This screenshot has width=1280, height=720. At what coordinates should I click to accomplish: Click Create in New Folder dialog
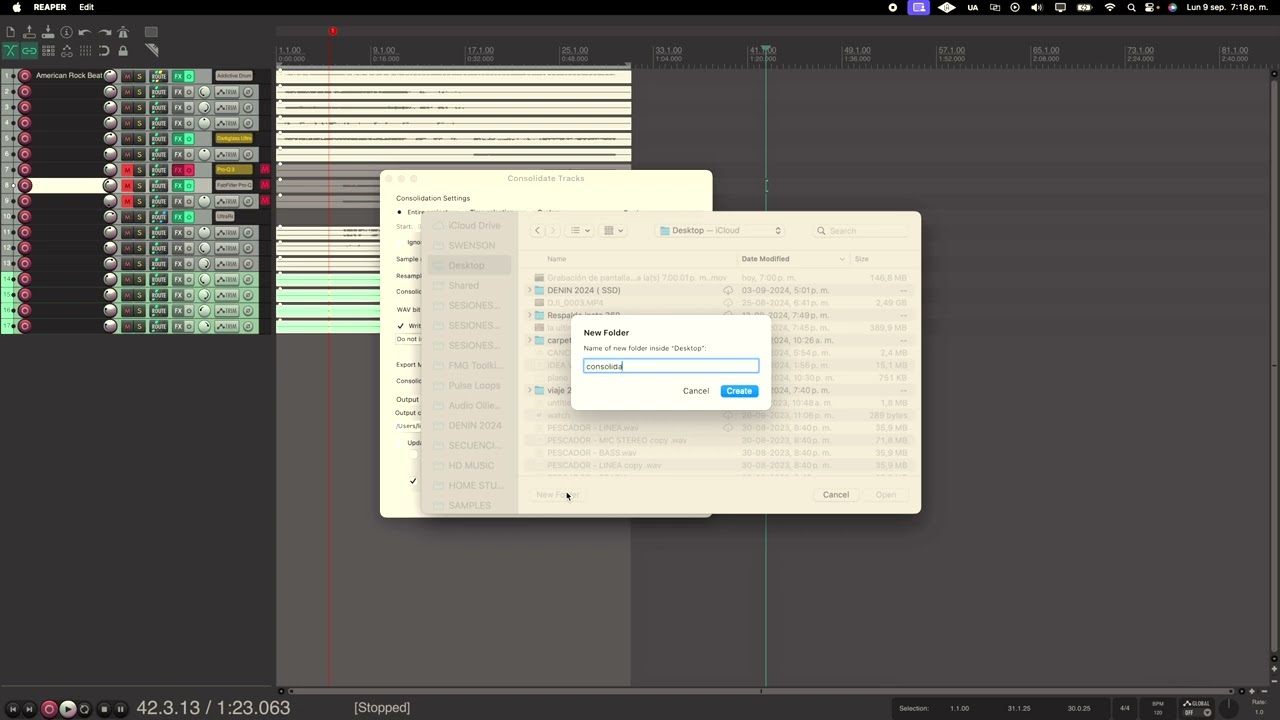coord(739,391)
